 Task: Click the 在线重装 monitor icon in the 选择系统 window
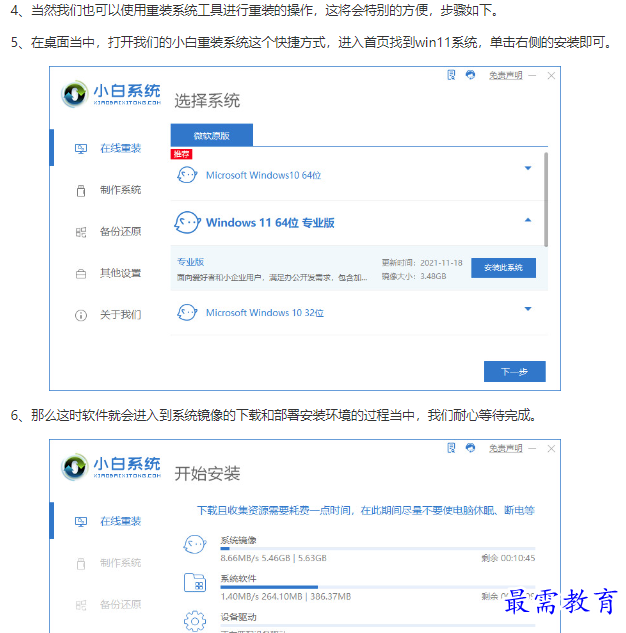pyautogui.click(x=81, y=149)
